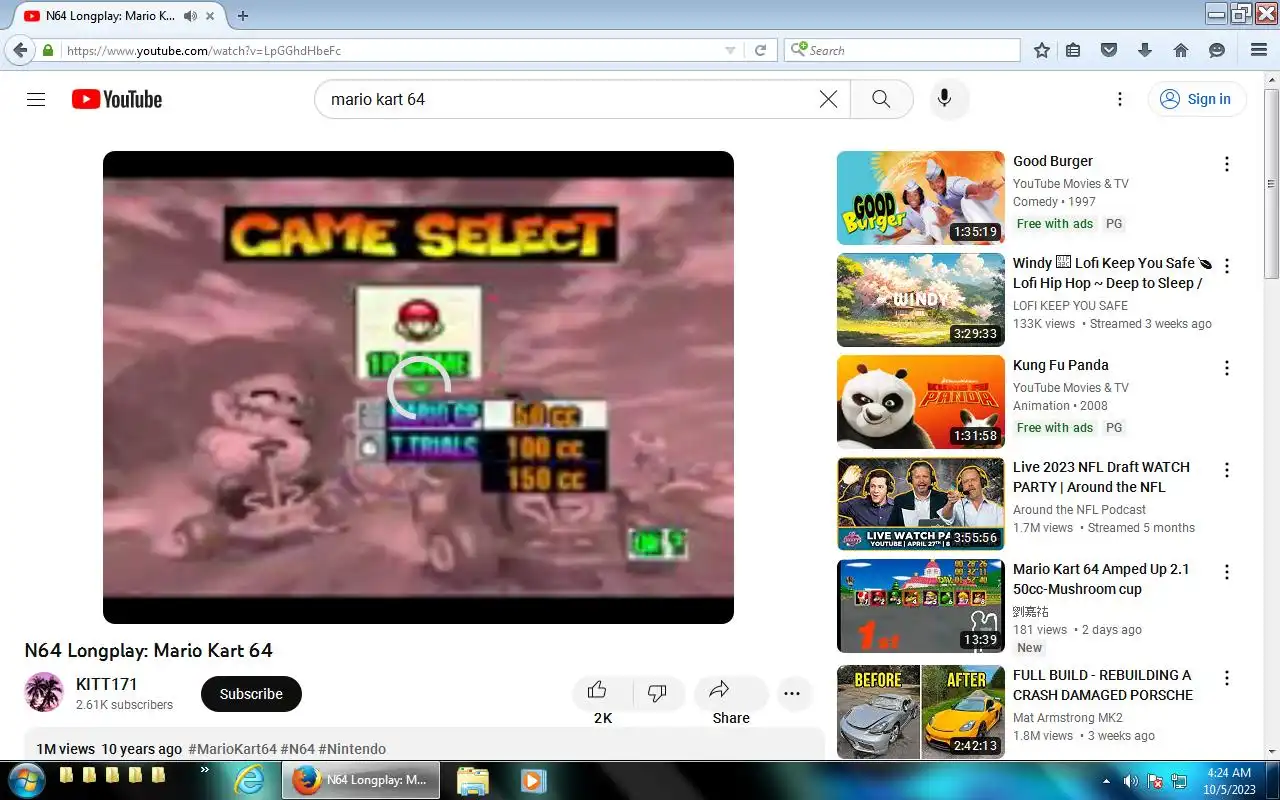Open options for Full Build Porsche video
The width and height of the screenshot is (1280, 800).
pos(1227,678)
